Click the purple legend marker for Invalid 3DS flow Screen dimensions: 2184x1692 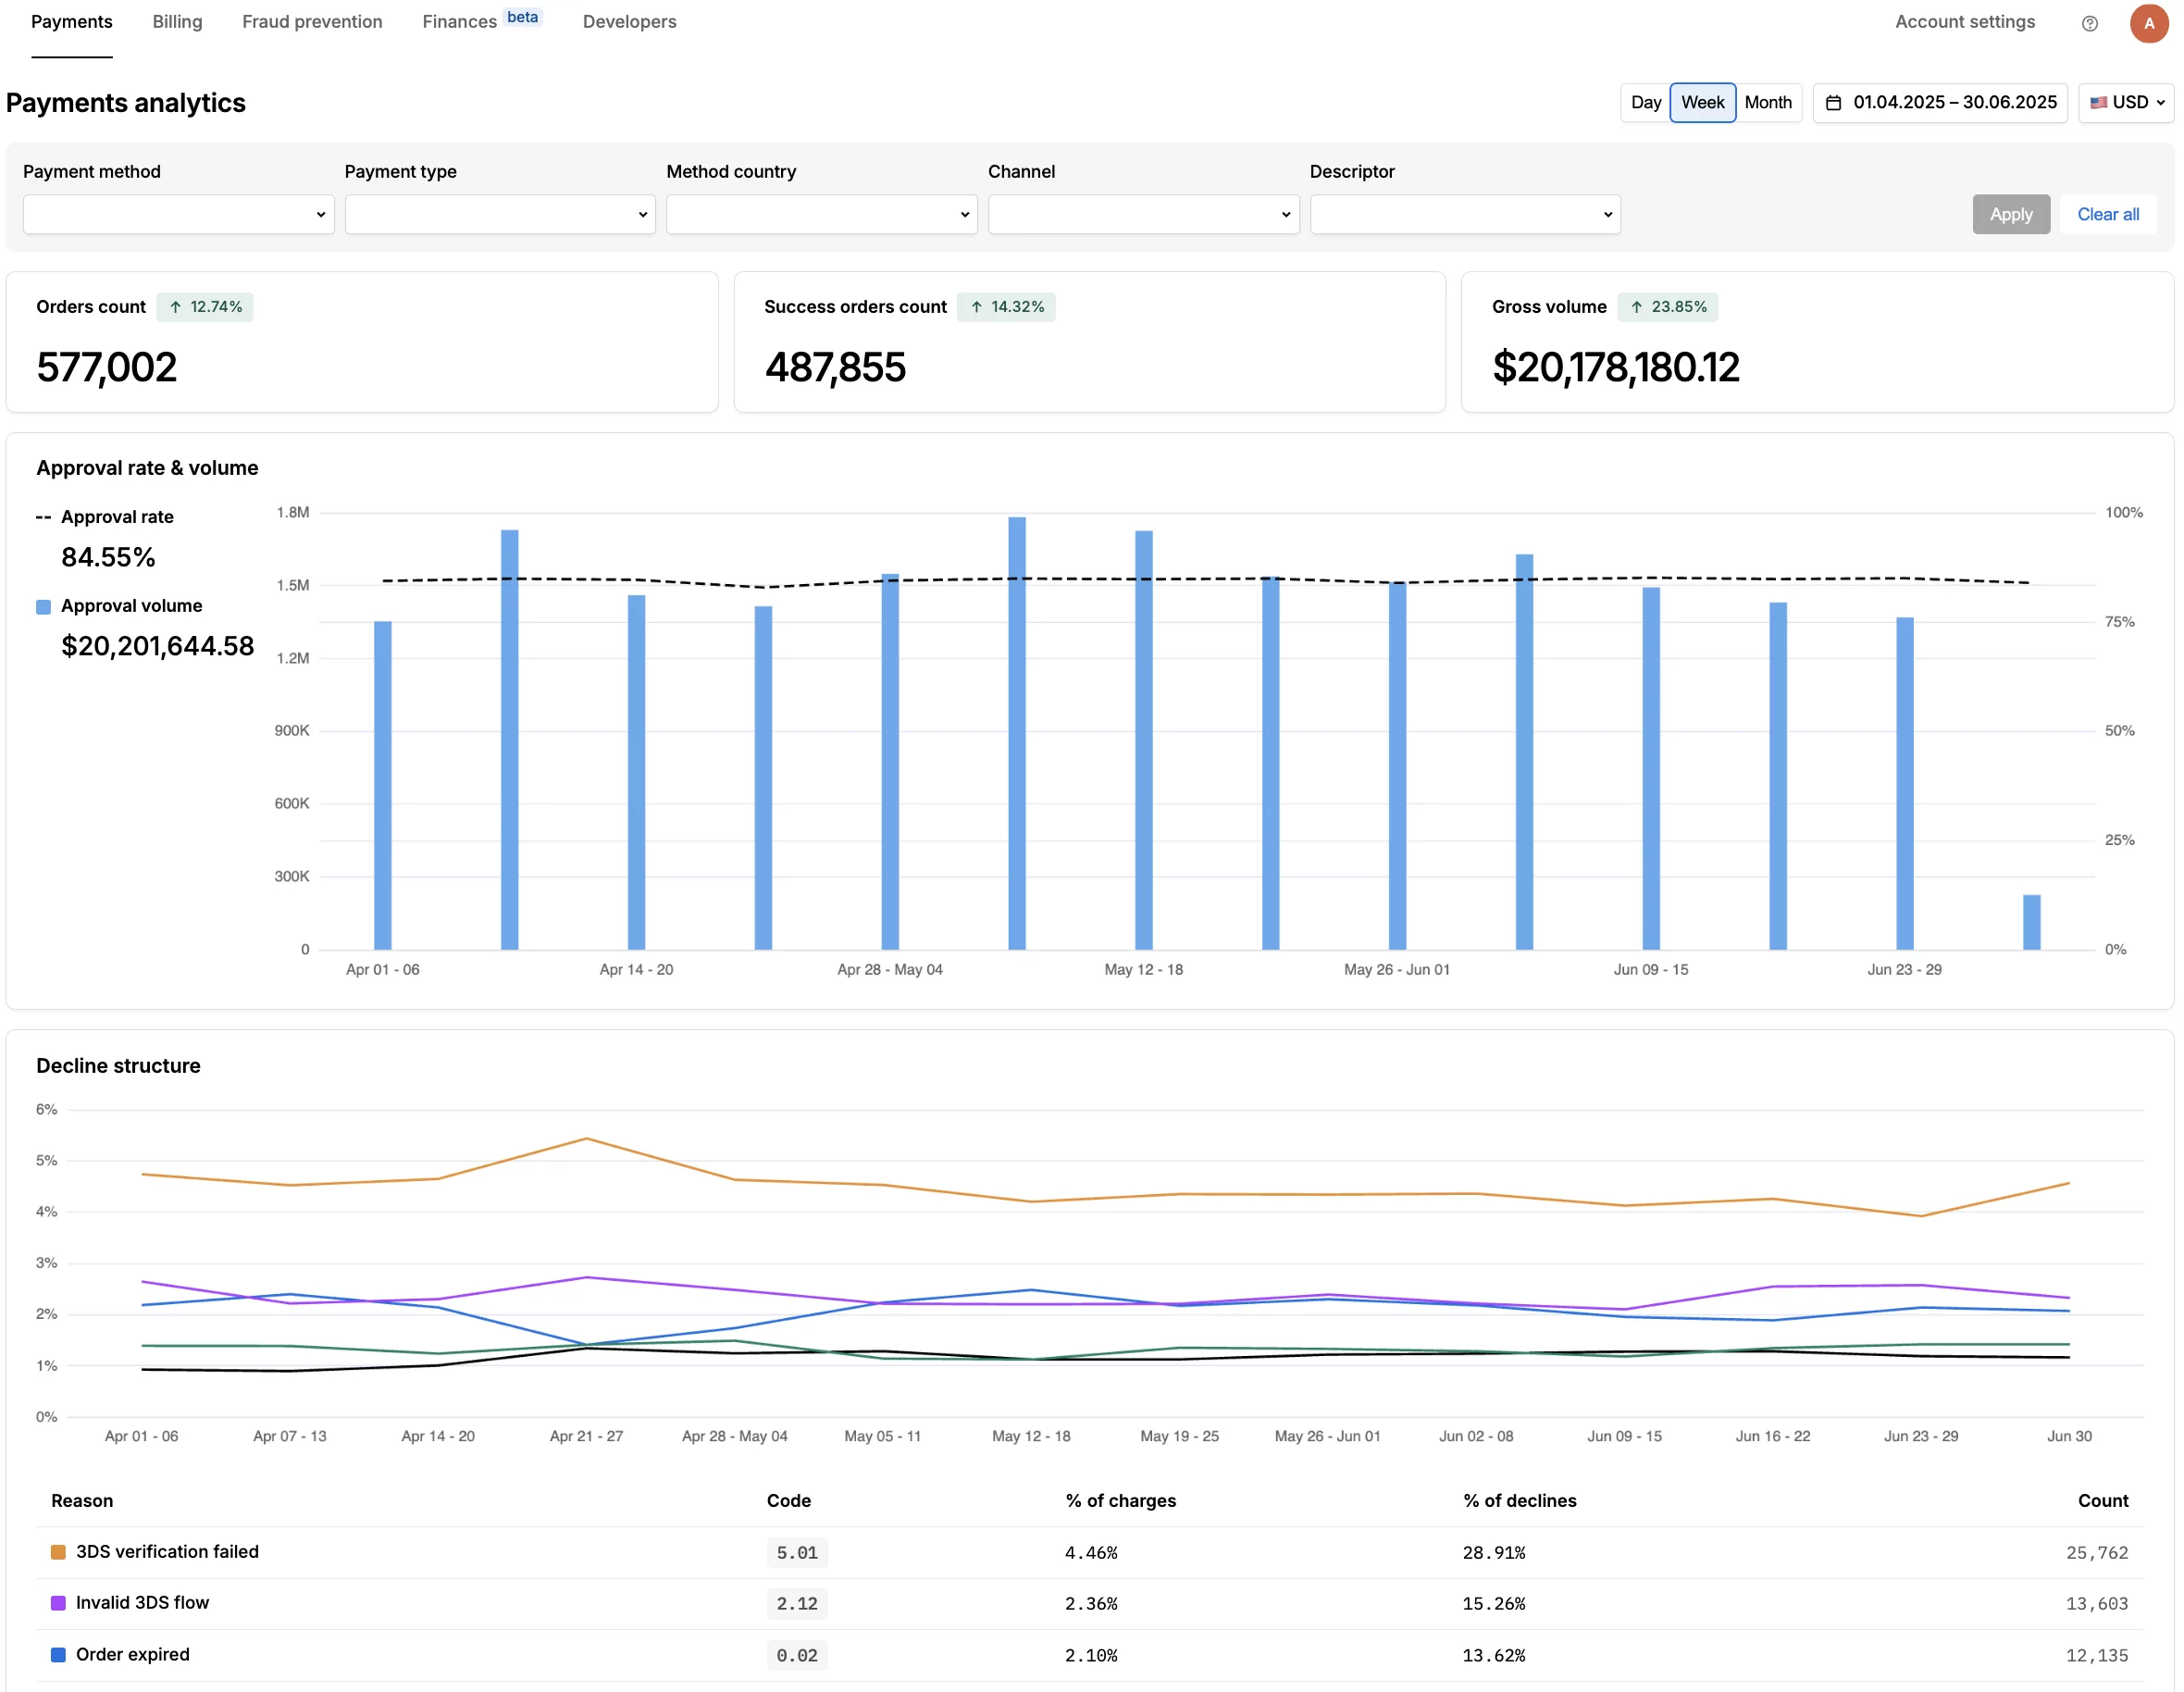coord(57,1603)
